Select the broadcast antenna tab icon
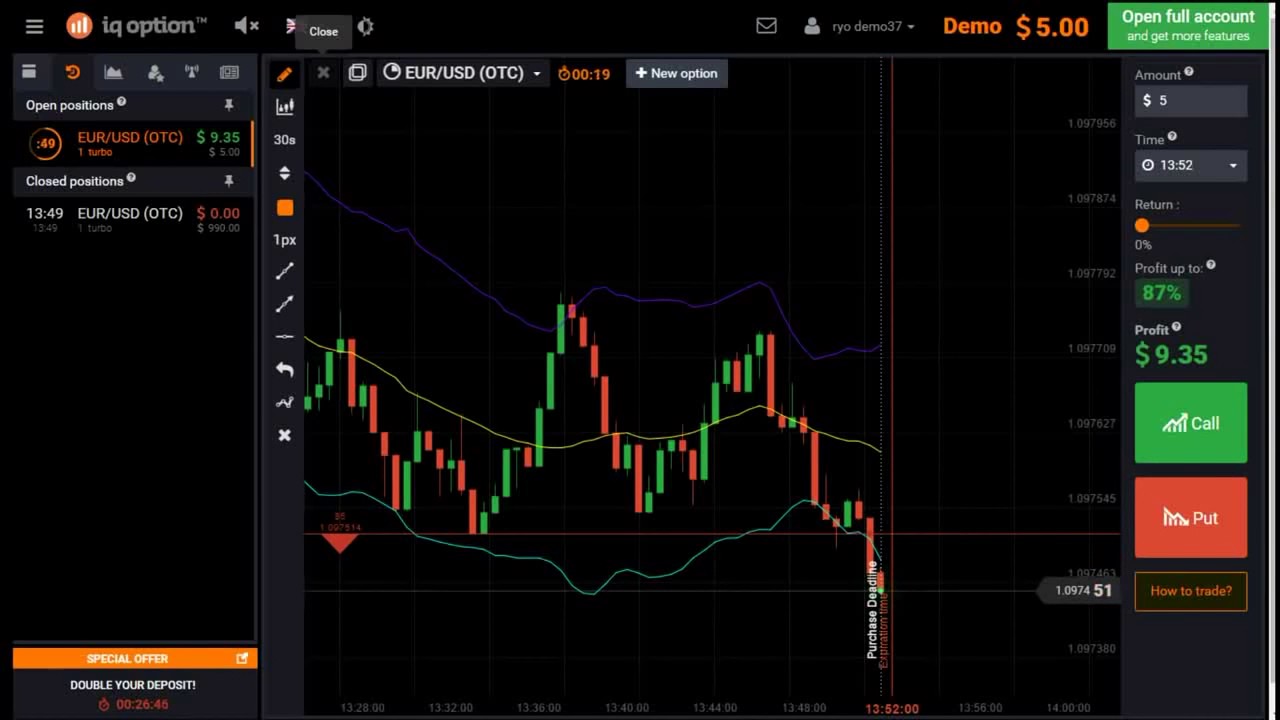 192,72
